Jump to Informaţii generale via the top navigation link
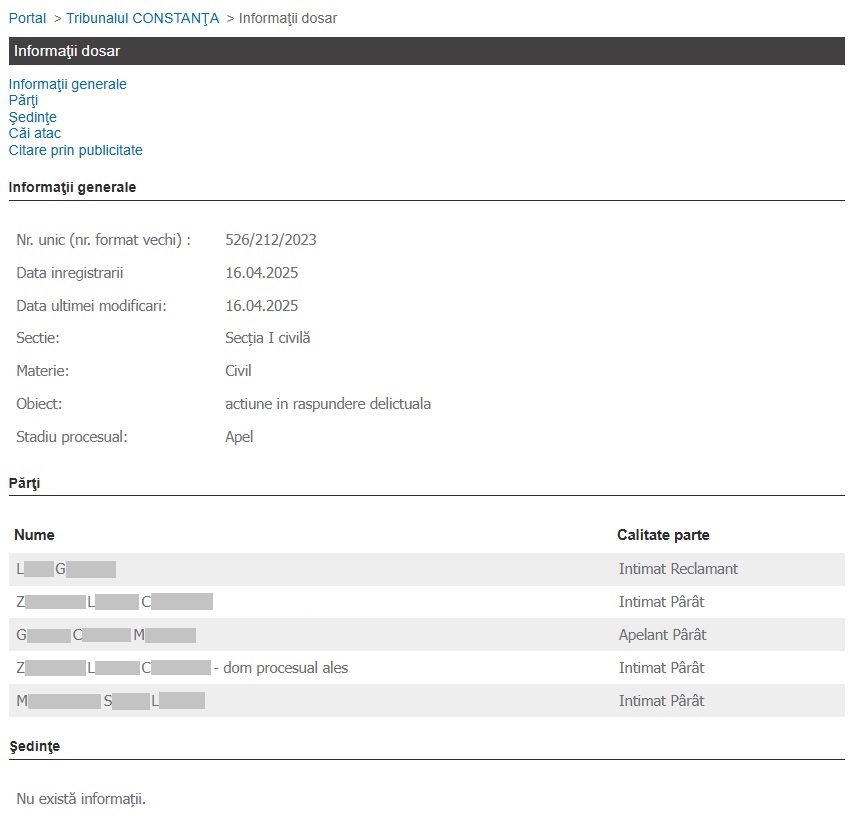854x834 pixels. (68, 84)
